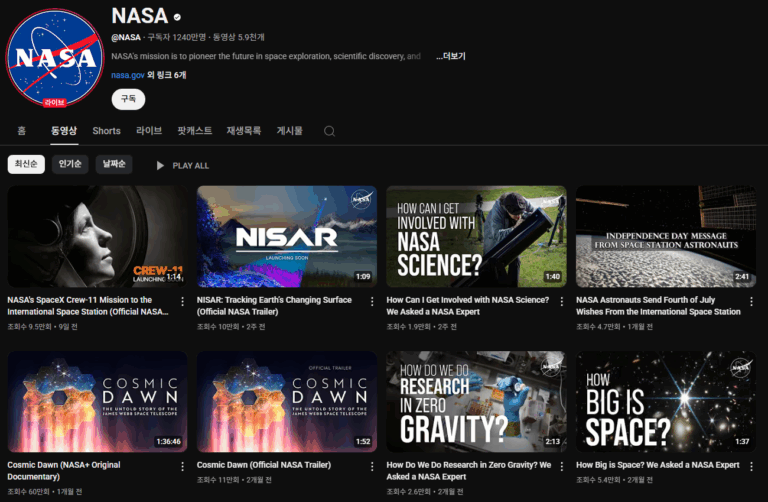
Task: Expand the additional links 외 링크 6개
Action: [167, 75]
